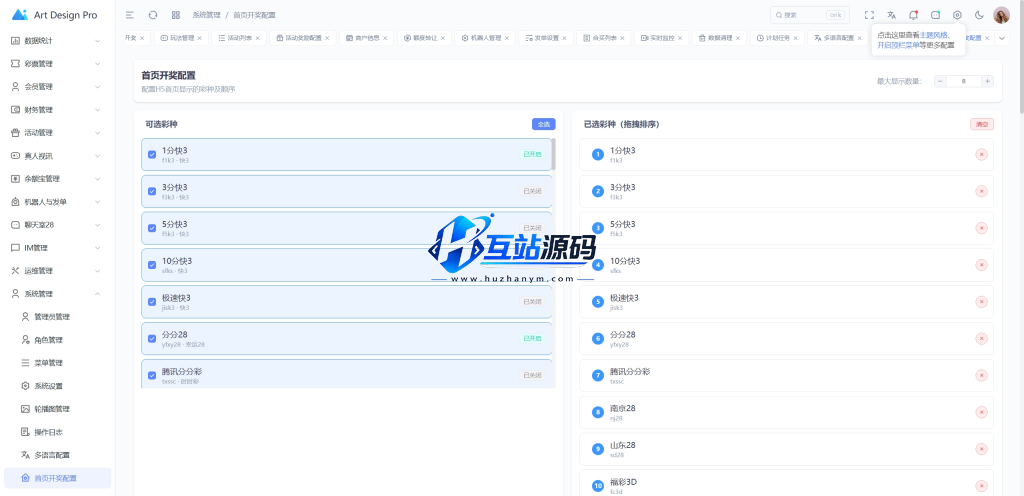Screen dimensions: 1024x496
Task: Remove 福彩3D from the selected list
Action: click(982, 486)
